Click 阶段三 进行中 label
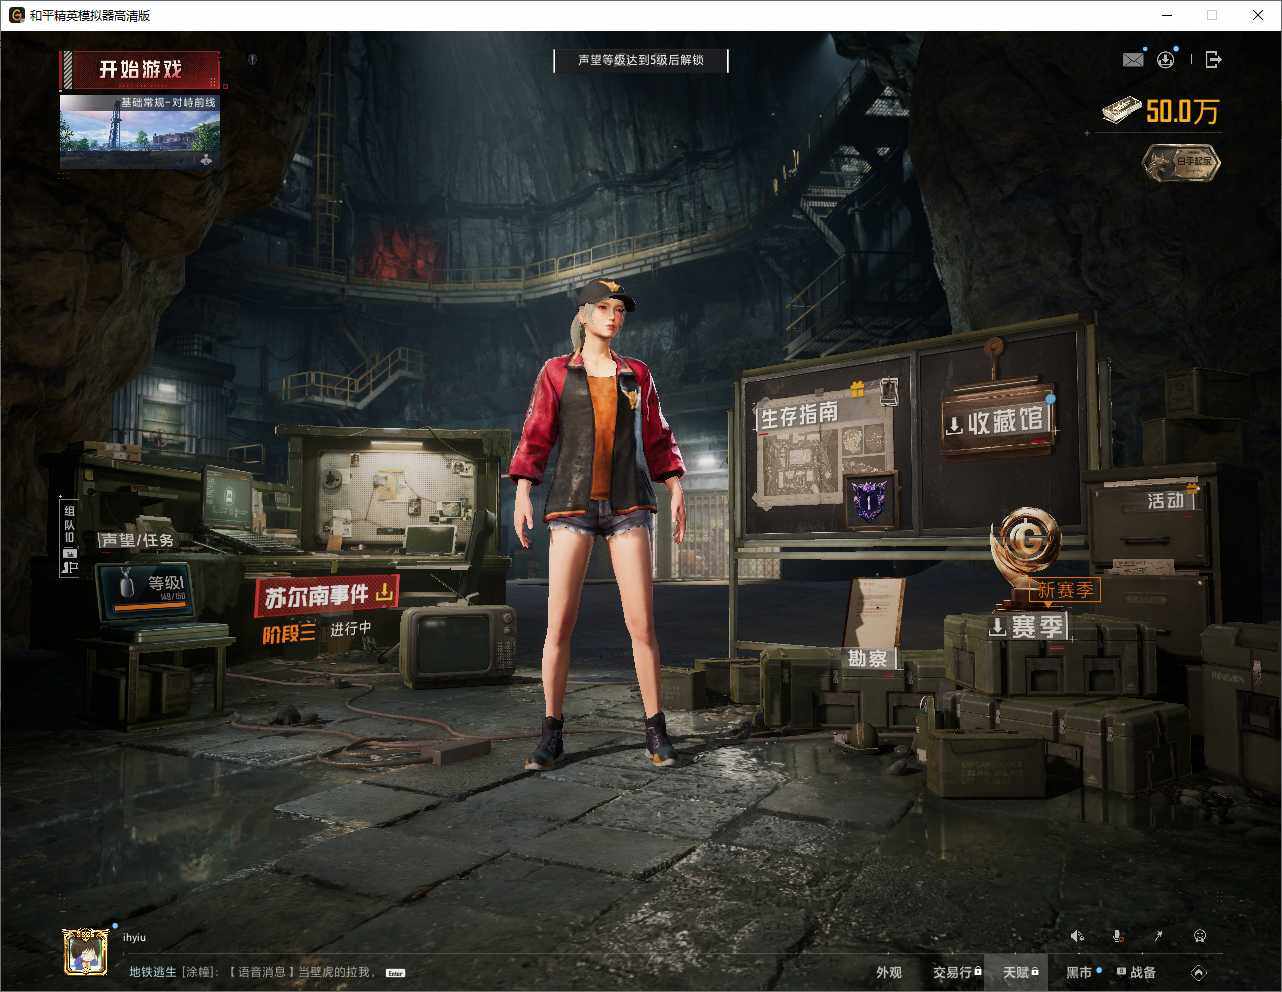This screenshot has width=1282, height=992. 316,630
